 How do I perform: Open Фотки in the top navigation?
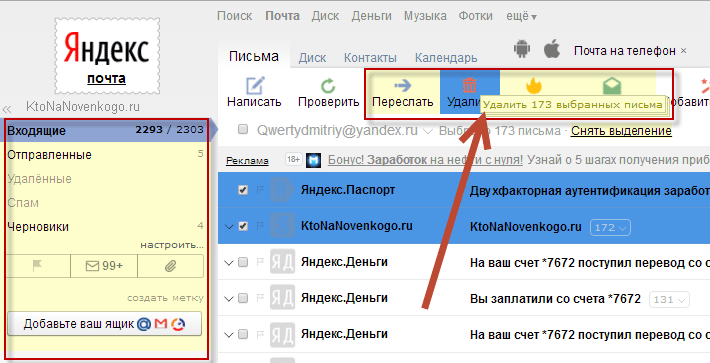click(476, 16)
